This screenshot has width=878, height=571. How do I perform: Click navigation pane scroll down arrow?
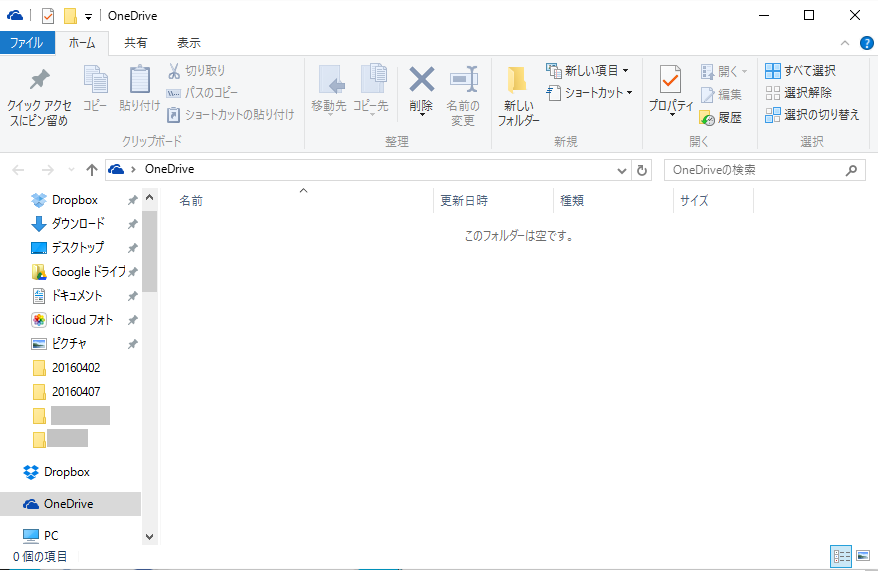pos(150,536)
